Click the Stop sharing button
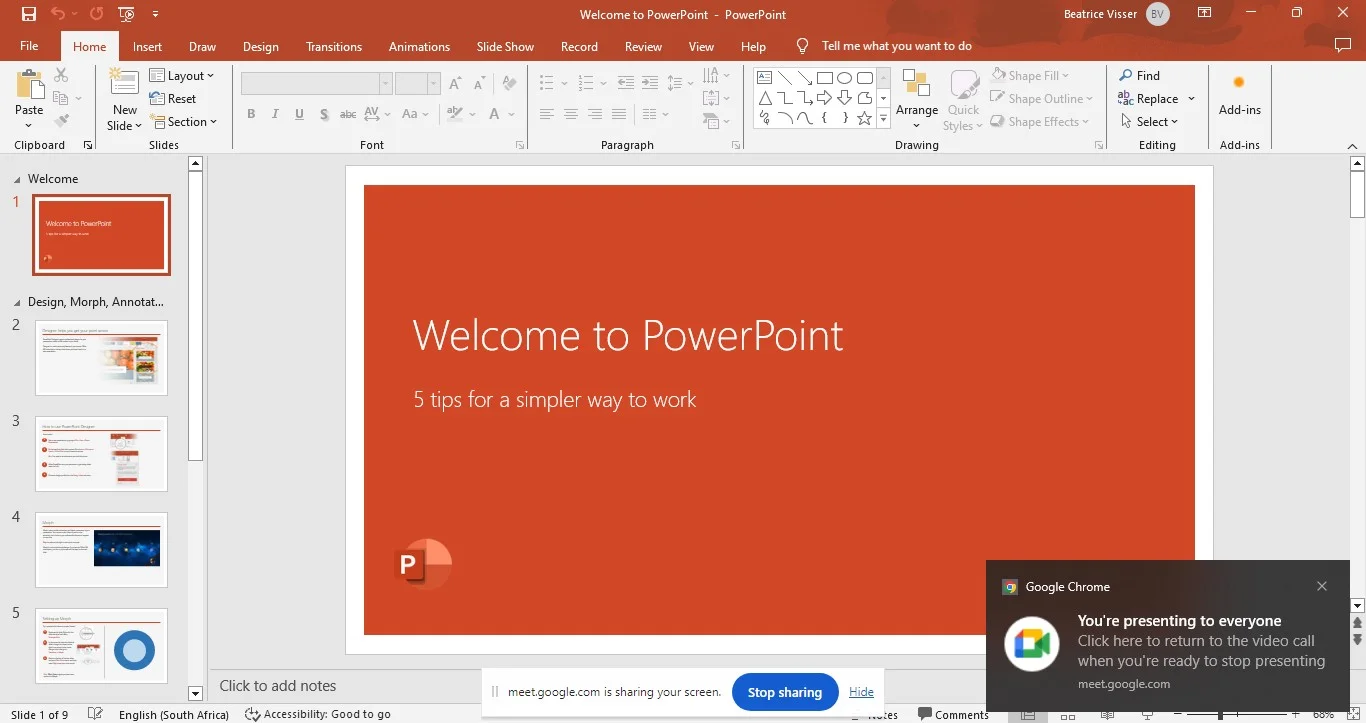Image resolution: width=1366 pixels, height=723 pixels. [785, 692]
